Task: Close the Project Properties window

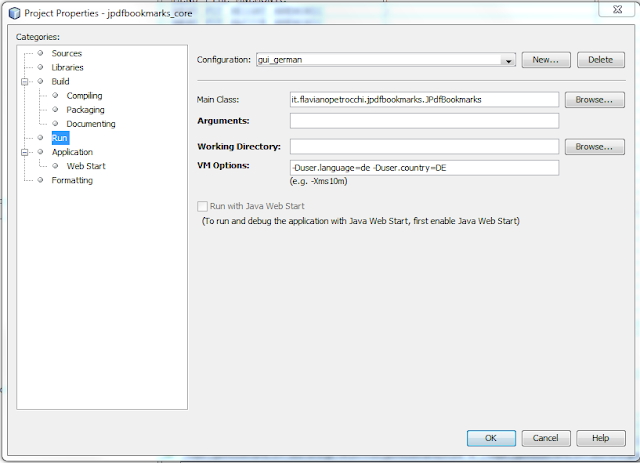Action: pos(617,9)
